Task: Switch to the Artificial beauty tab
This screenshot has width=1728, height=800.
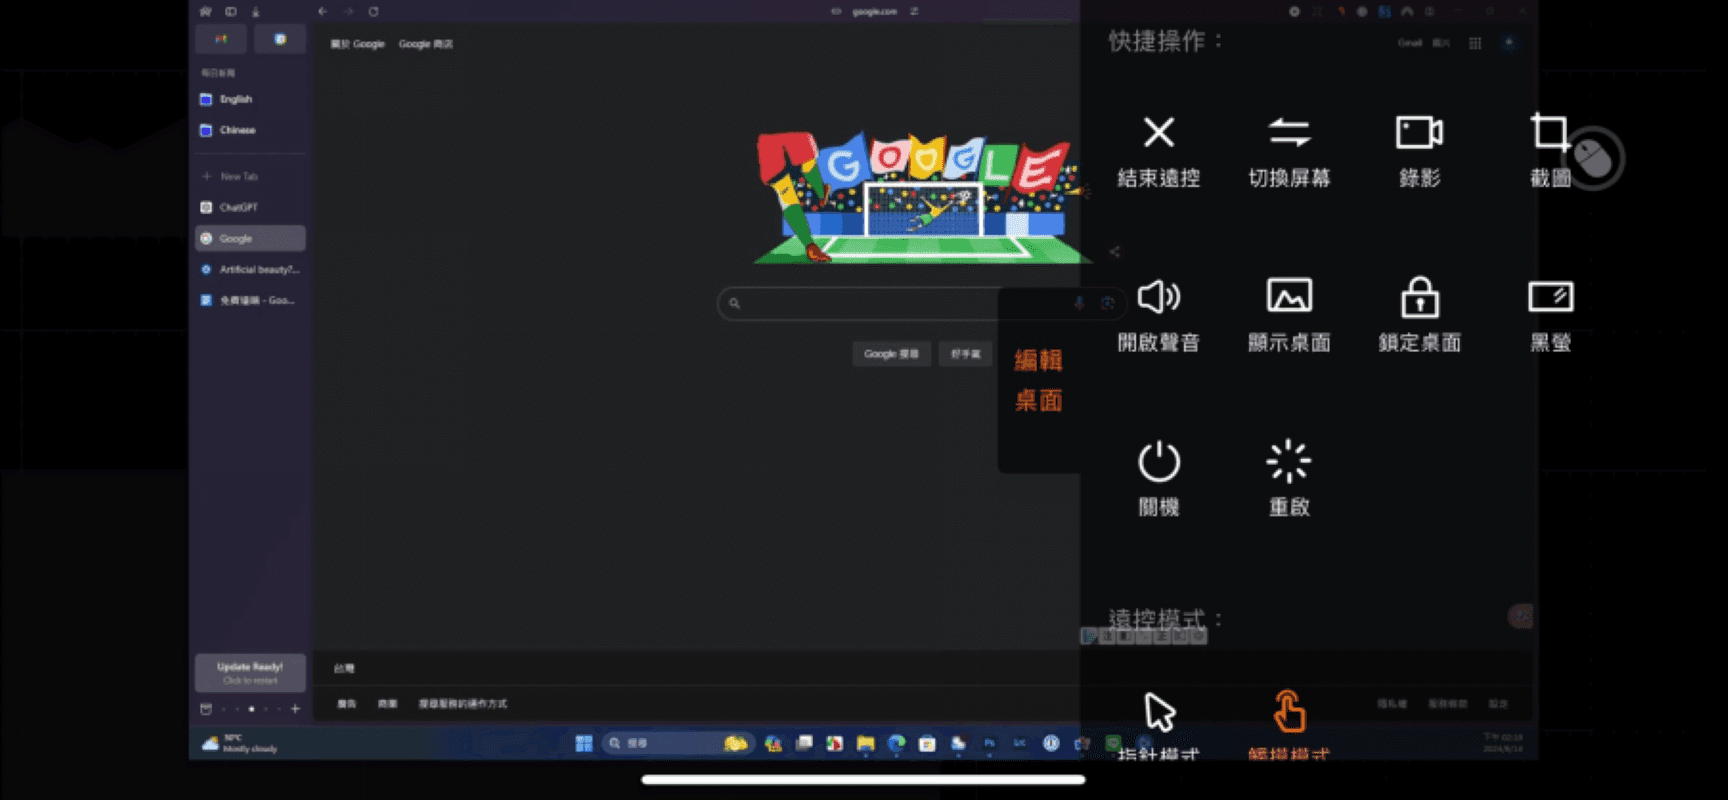Action: click(x=250, y=269)
